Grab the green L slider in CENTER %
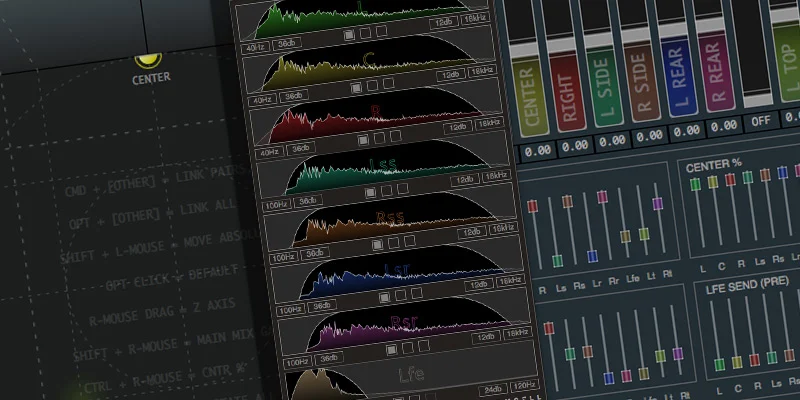This screenshot has width=800, height=400. pyautogui.click(x=695, y=184)
